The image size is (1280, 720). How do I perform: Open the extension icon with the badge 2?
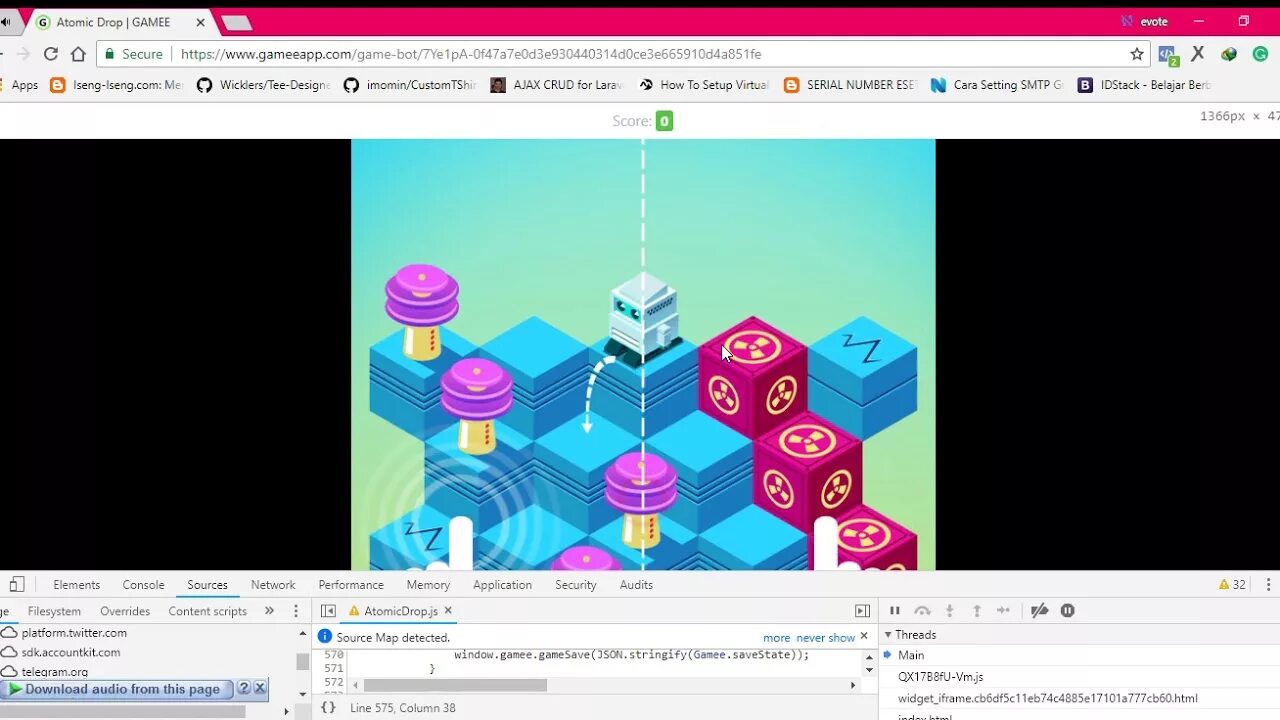[1167, 55]
